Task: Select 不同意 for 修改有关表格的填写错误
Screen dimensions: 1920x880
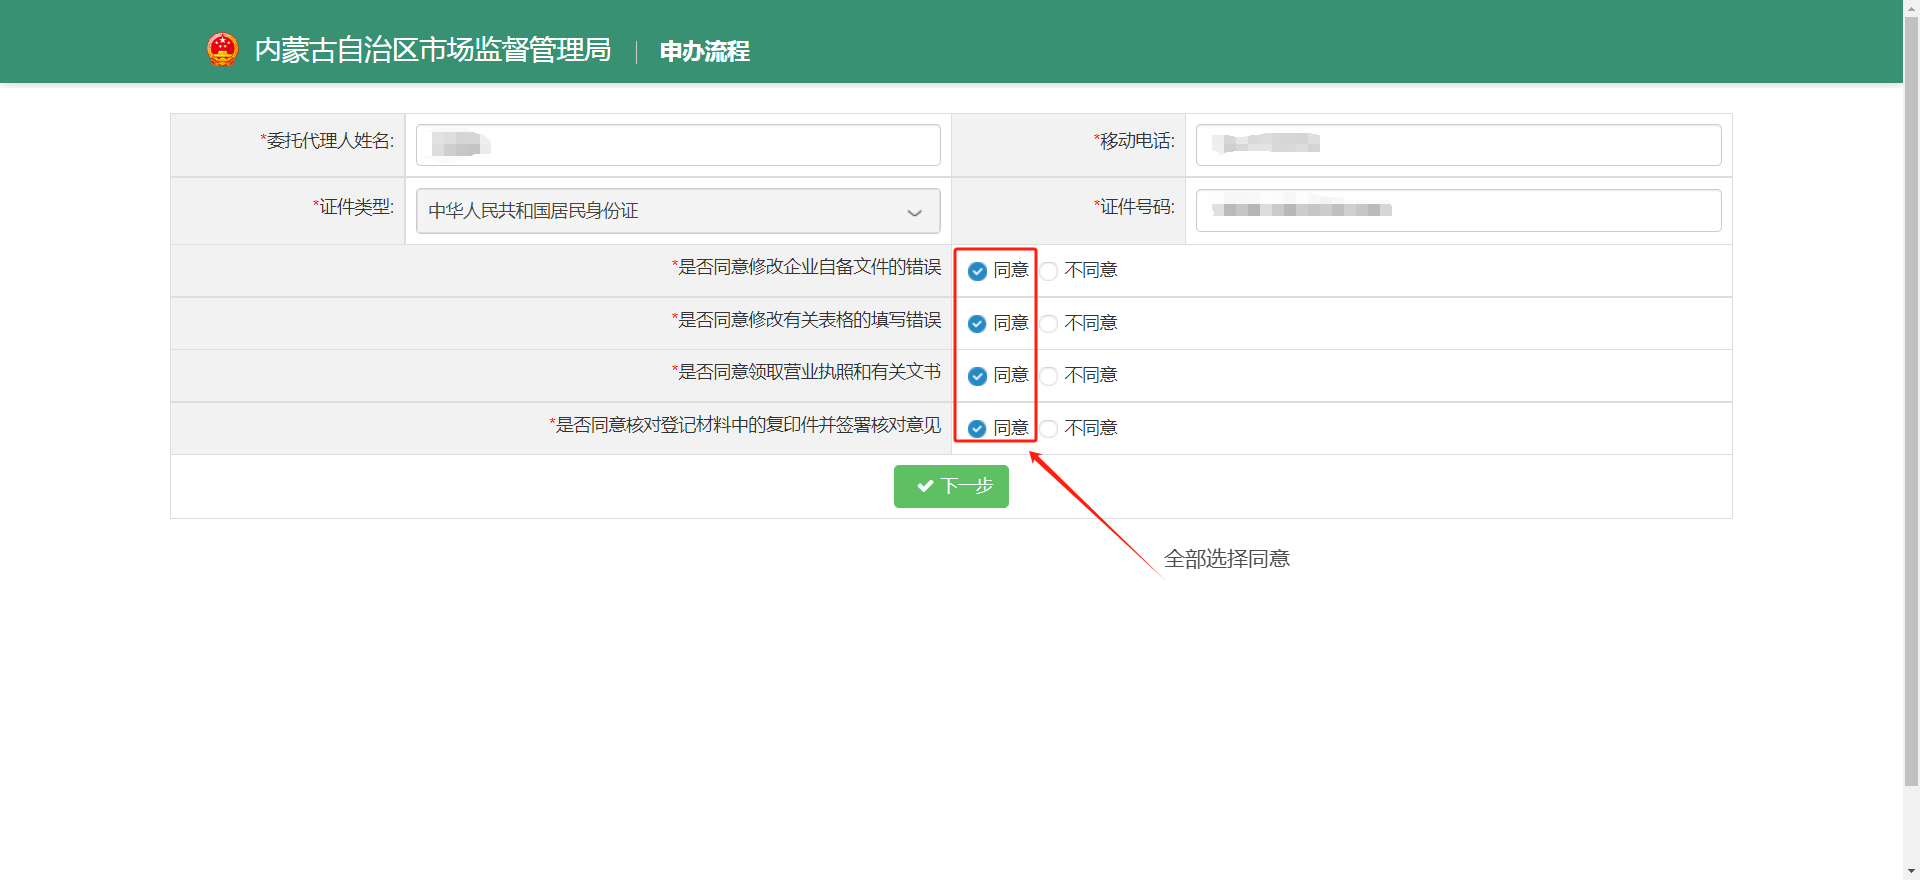Action: [1049, 324]
